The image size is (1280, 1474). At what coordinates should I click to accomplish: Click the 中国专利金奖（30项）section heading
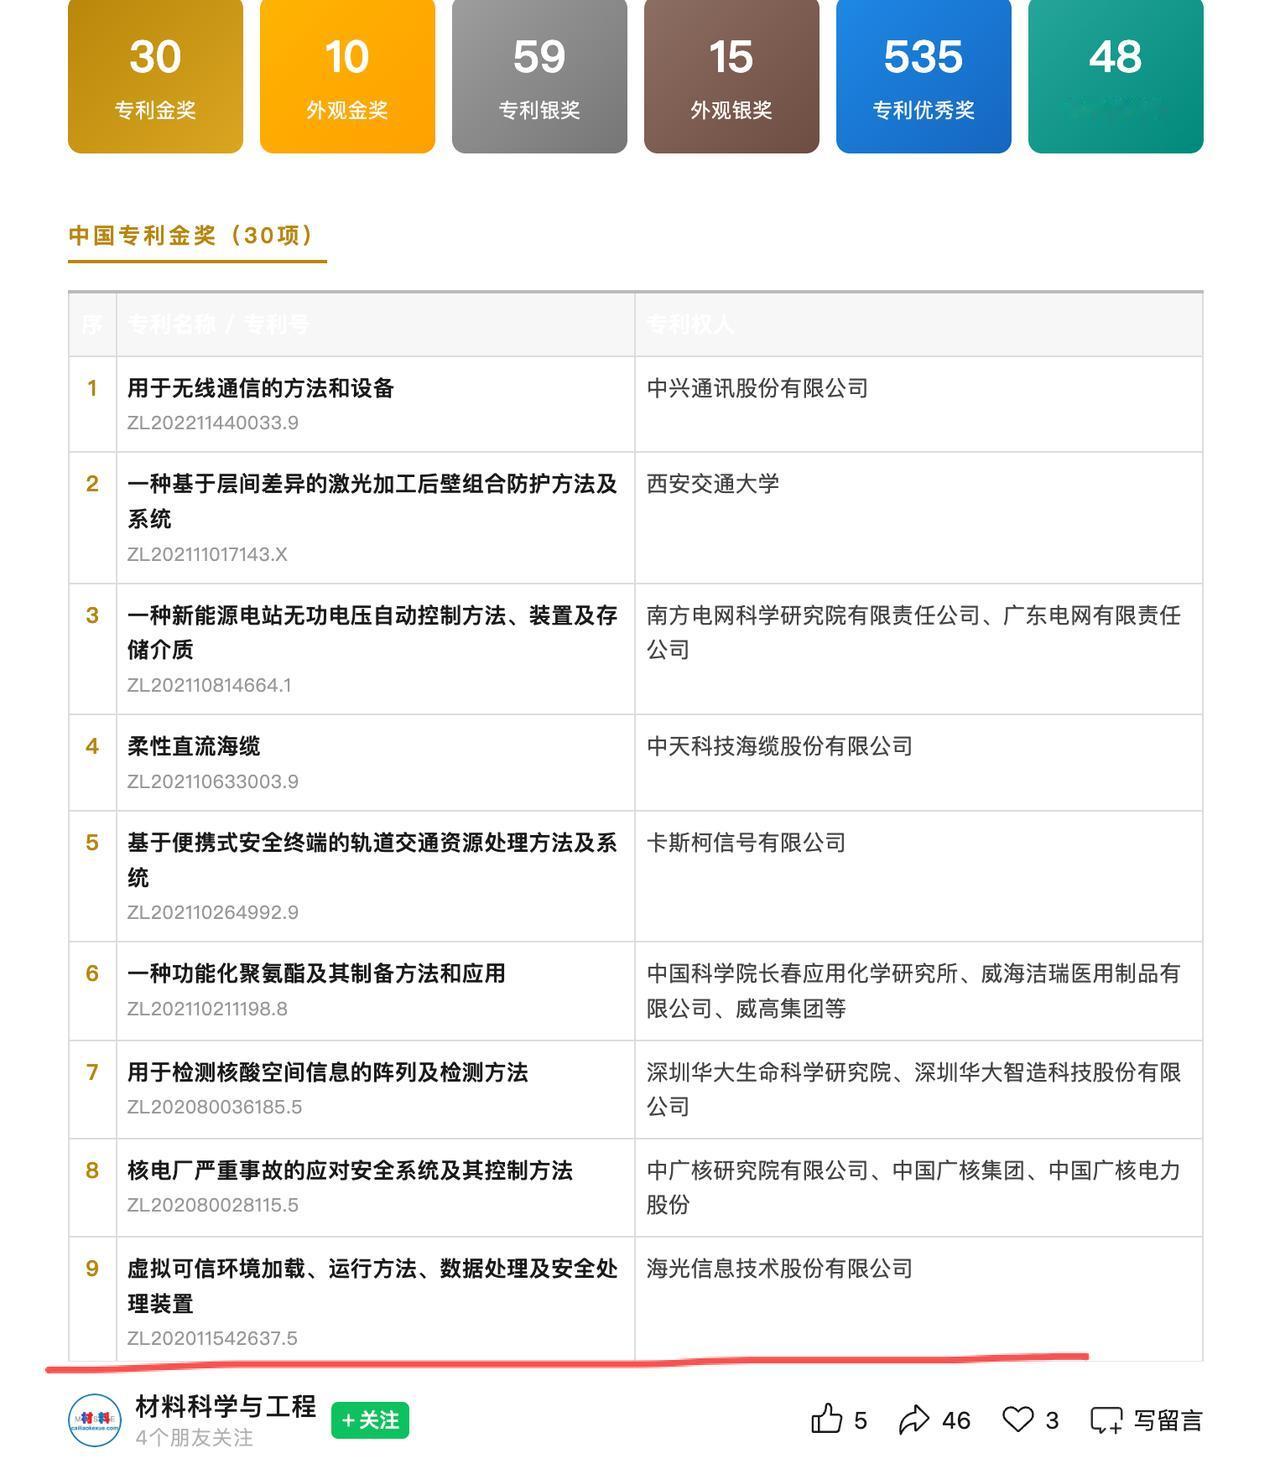pyautogui.click(x=191, y=235)
